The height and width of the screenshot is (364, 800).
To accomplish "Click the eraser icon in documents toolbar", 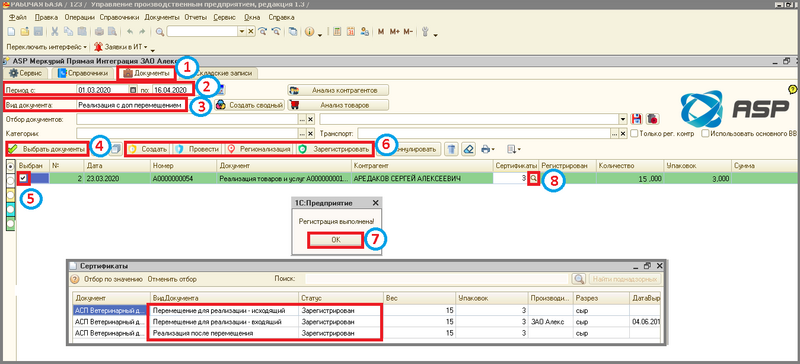I will (x=469, y=149).
